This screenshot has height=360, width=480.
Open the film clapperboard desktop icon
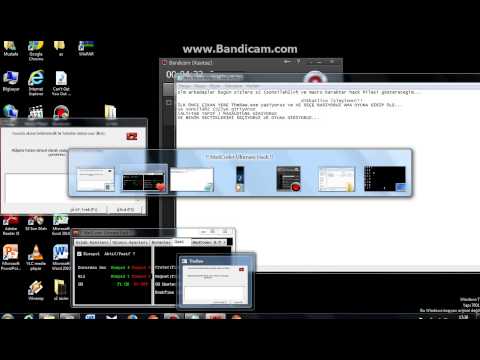click(36, 112)
